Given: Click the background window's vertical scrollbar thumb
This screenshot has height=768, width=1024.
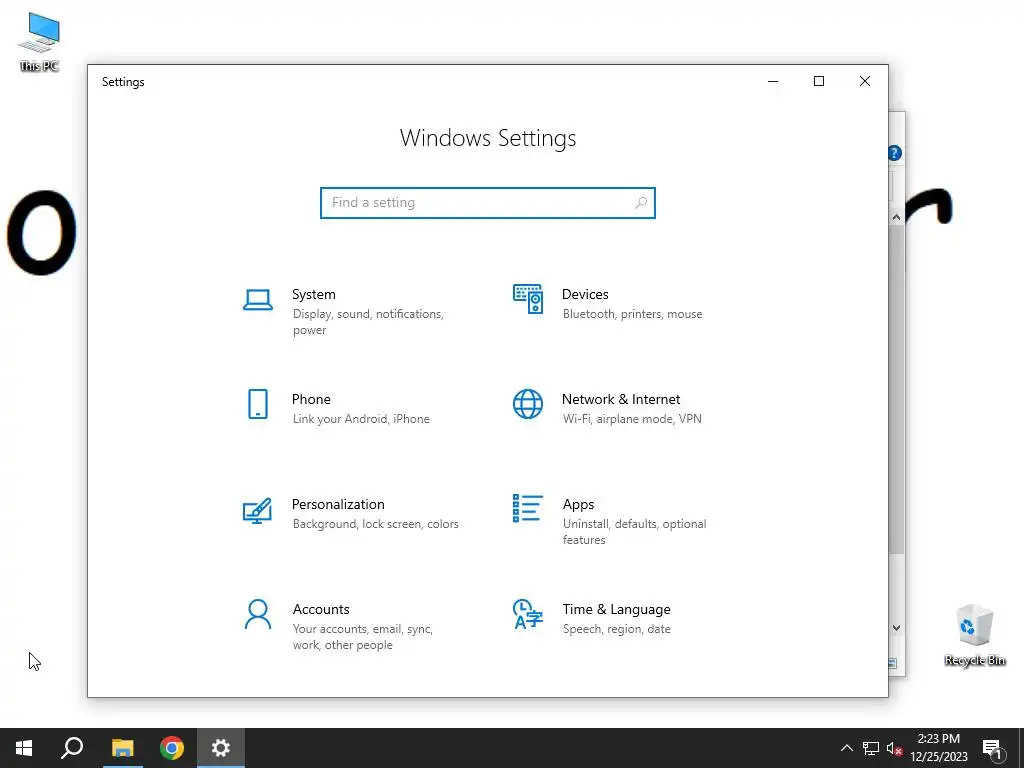Looking at the screenshot, I should (897, 391).
